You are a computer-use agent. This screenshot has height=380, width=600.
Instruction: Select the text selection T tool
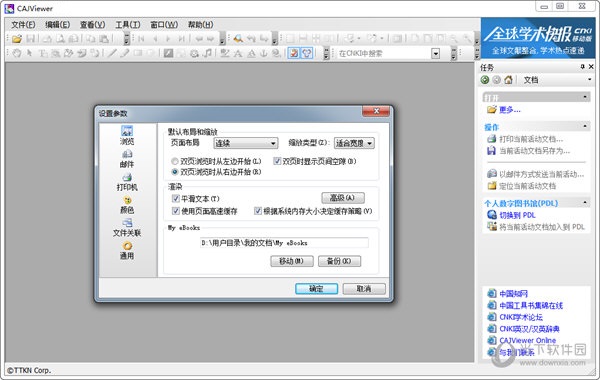pyautogui.click(x=43, y=53)
